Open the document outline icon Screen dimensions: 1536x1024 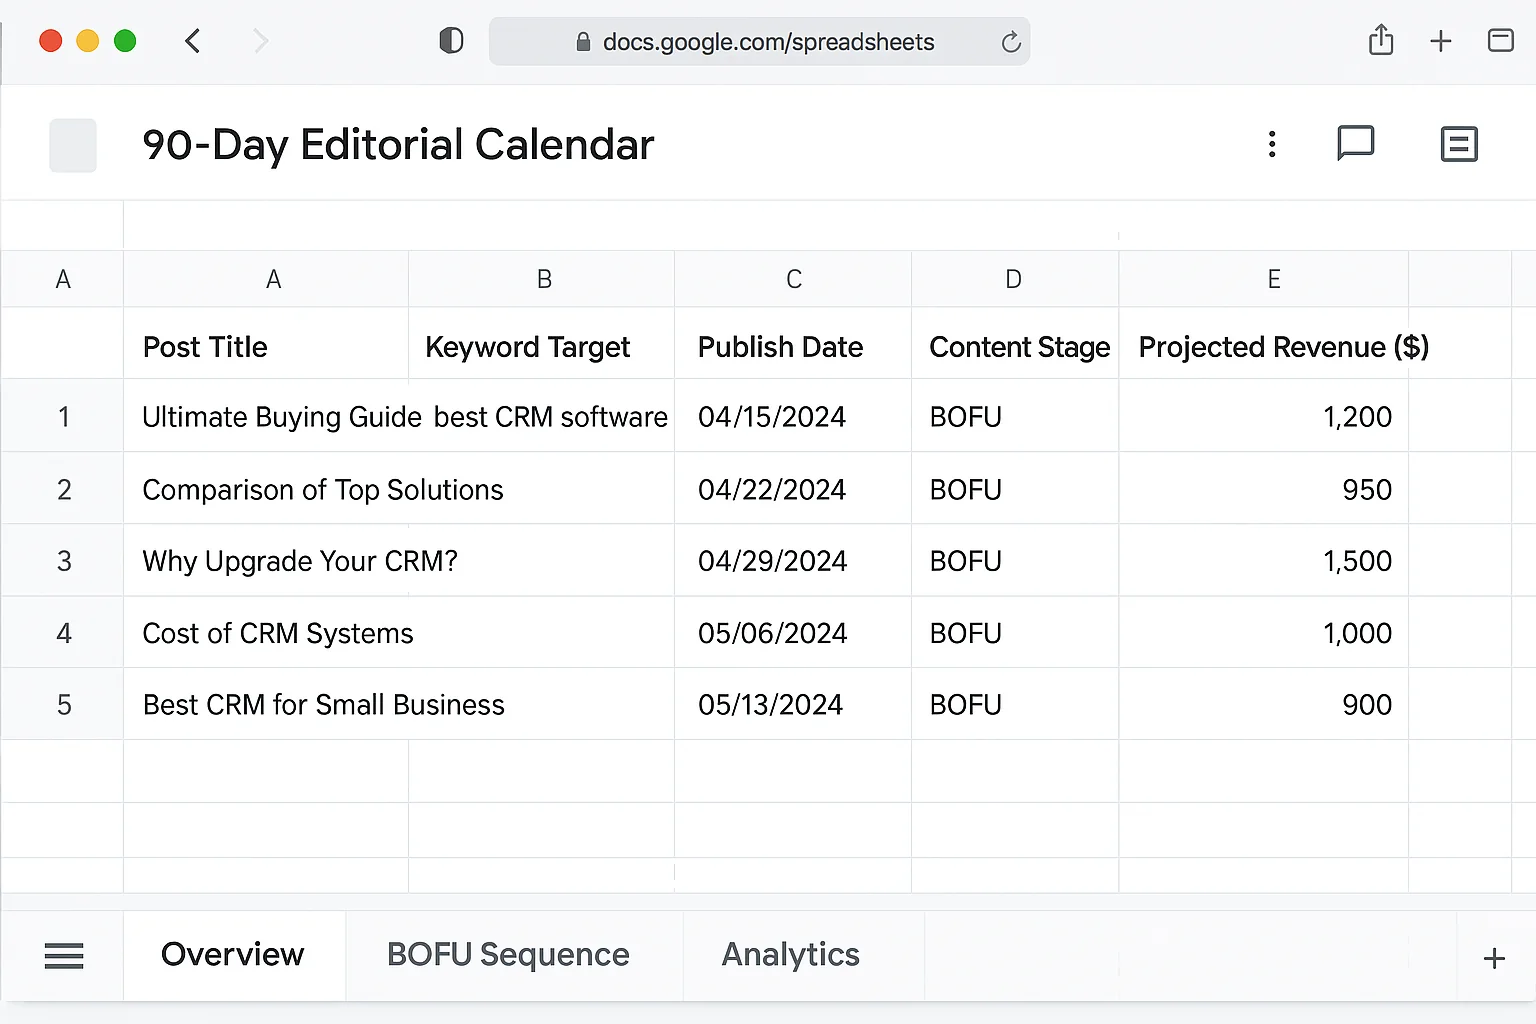pos(1459,143)
